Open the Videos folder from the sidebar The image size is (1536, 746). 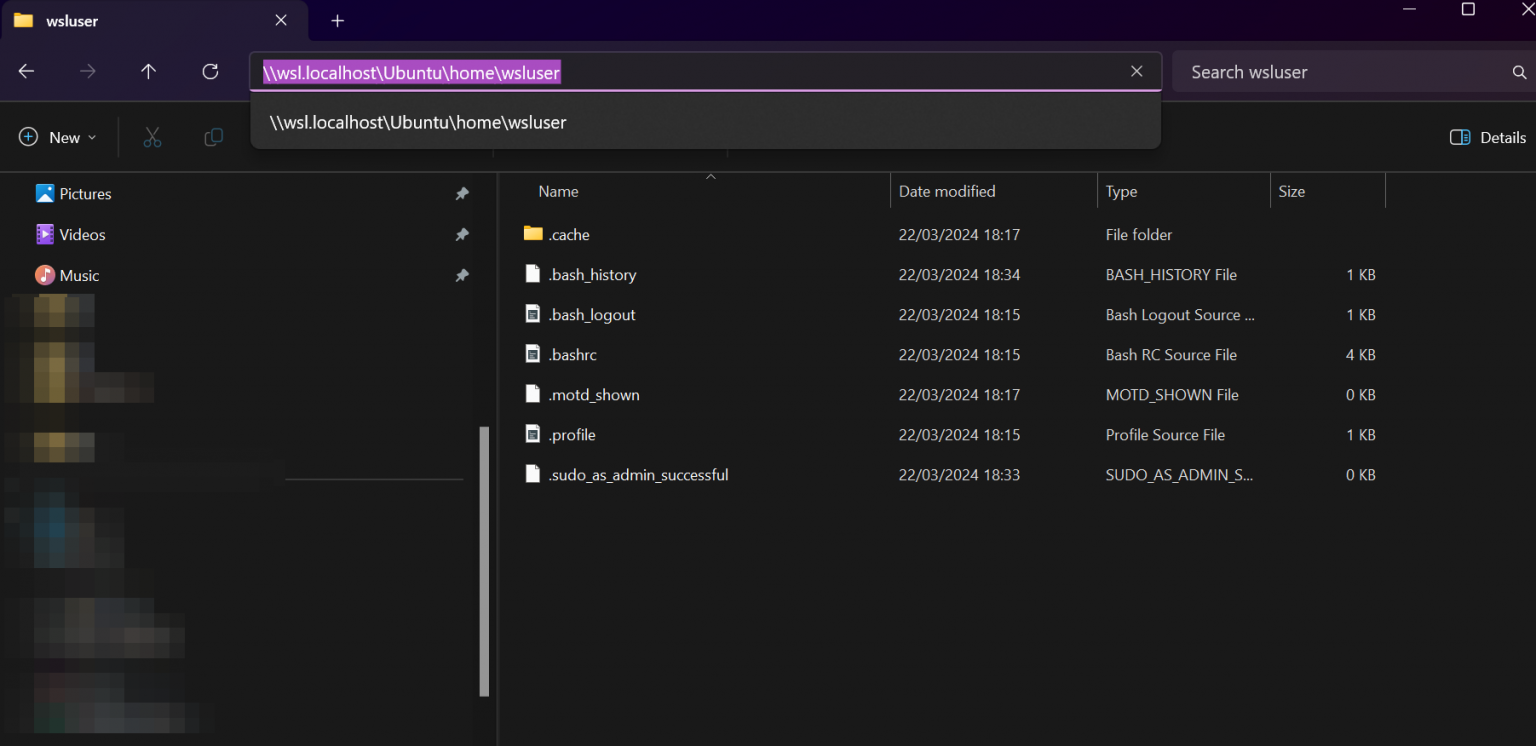(x=81, y=234)
